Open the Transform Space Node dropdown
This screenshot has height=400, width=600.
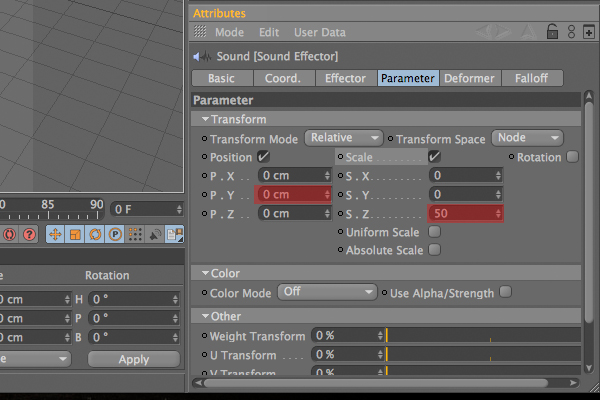click(527, 138)
